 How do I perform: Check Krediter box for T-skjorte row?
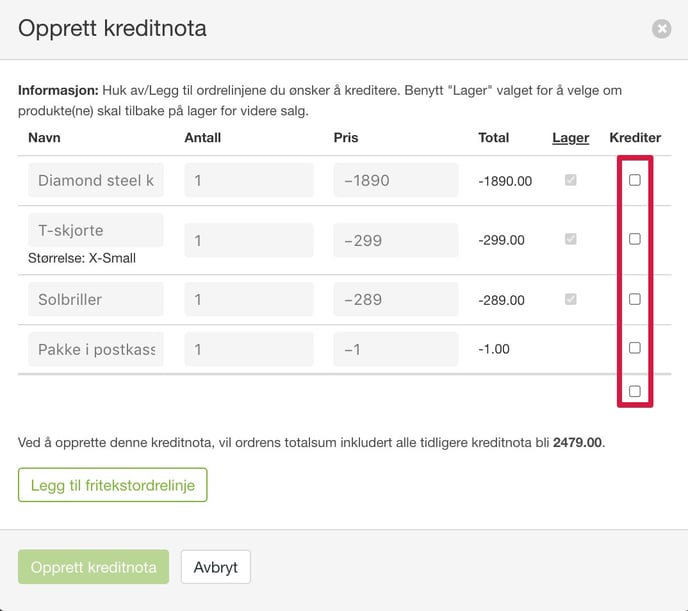(x=634, y=239)
